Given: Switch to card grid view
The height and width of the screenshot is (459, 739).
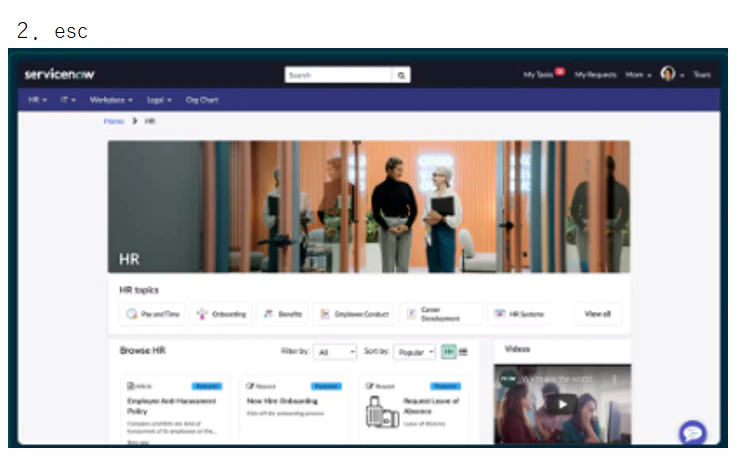Looking at the screenshot, I should point(449,352).
